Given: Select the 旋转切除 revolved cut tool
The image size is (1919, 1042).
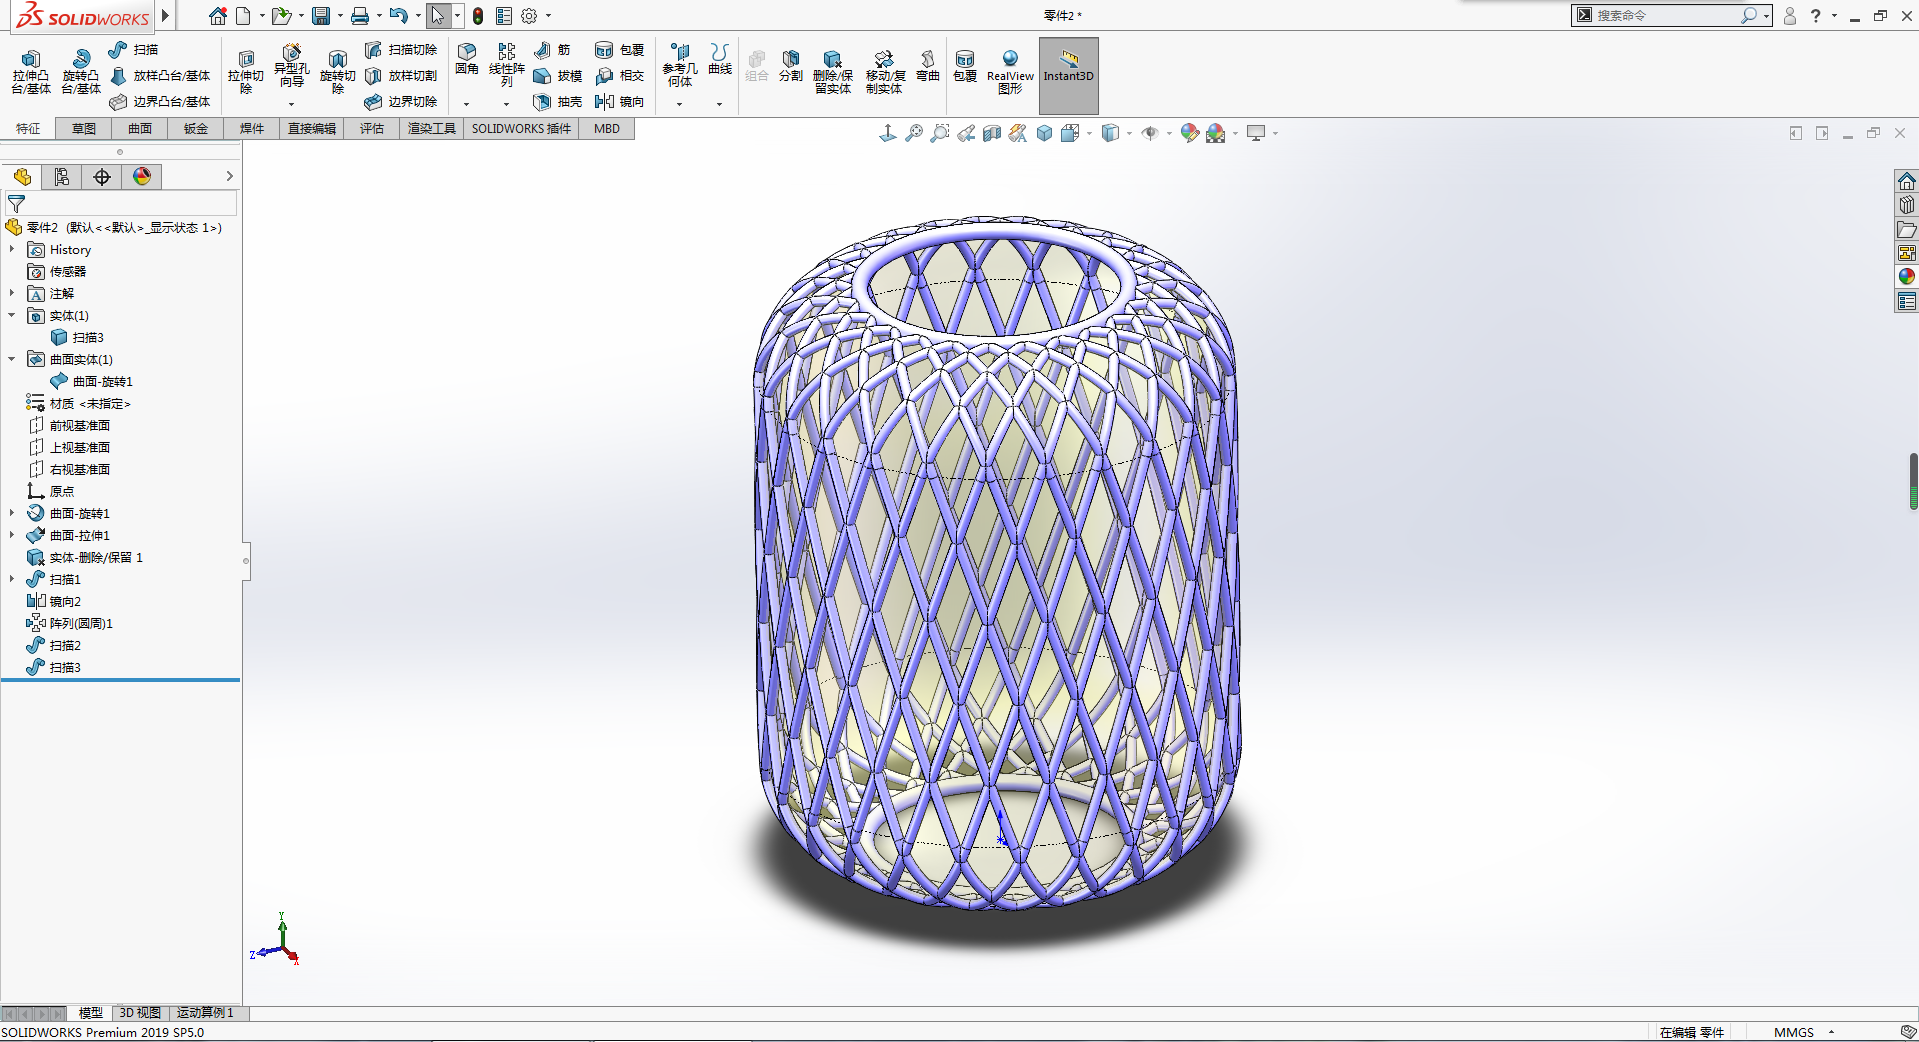Looking at the screenshot, I should click(x=338, y=72).
